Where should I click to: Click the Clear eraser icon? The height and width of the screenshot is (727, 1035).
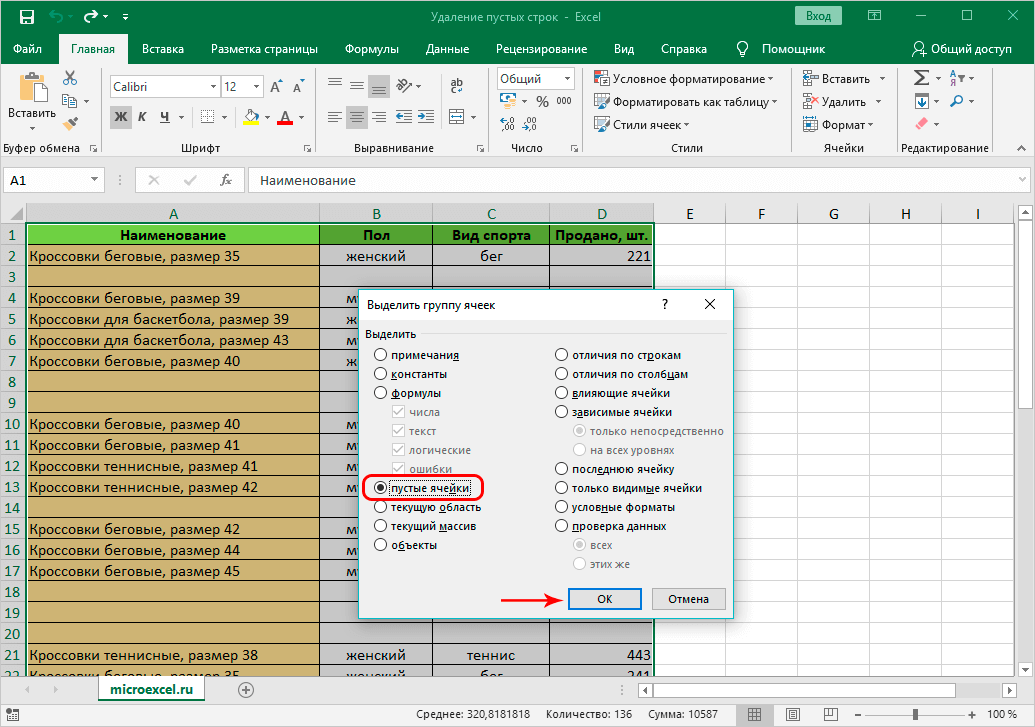coord(921,123)
